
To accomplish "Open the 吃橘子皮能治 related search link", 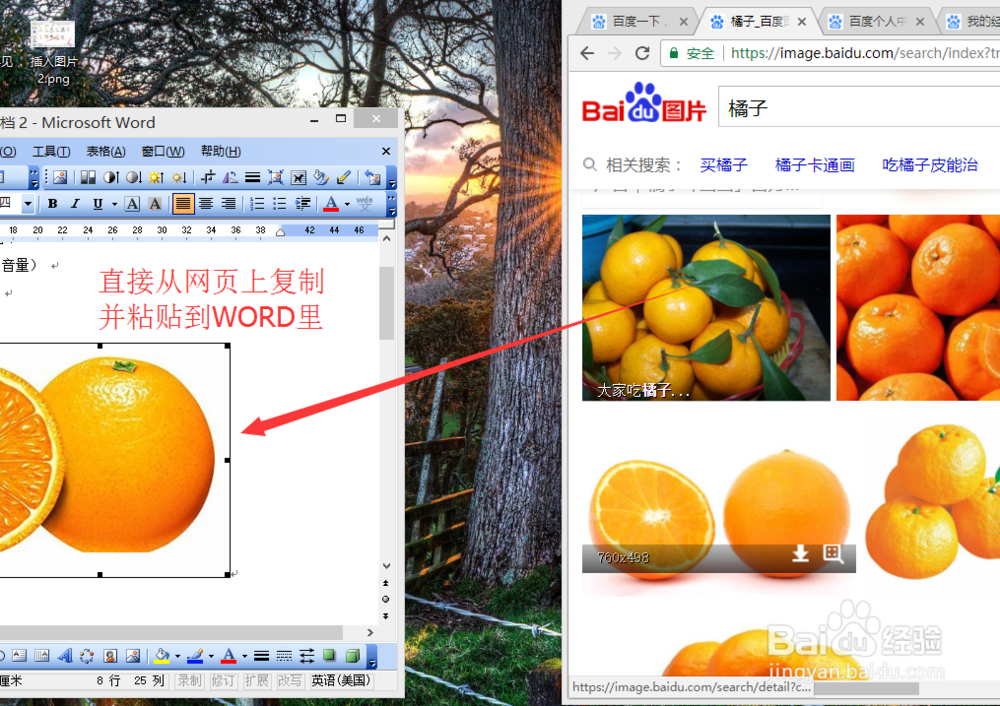I will [929, 165].
